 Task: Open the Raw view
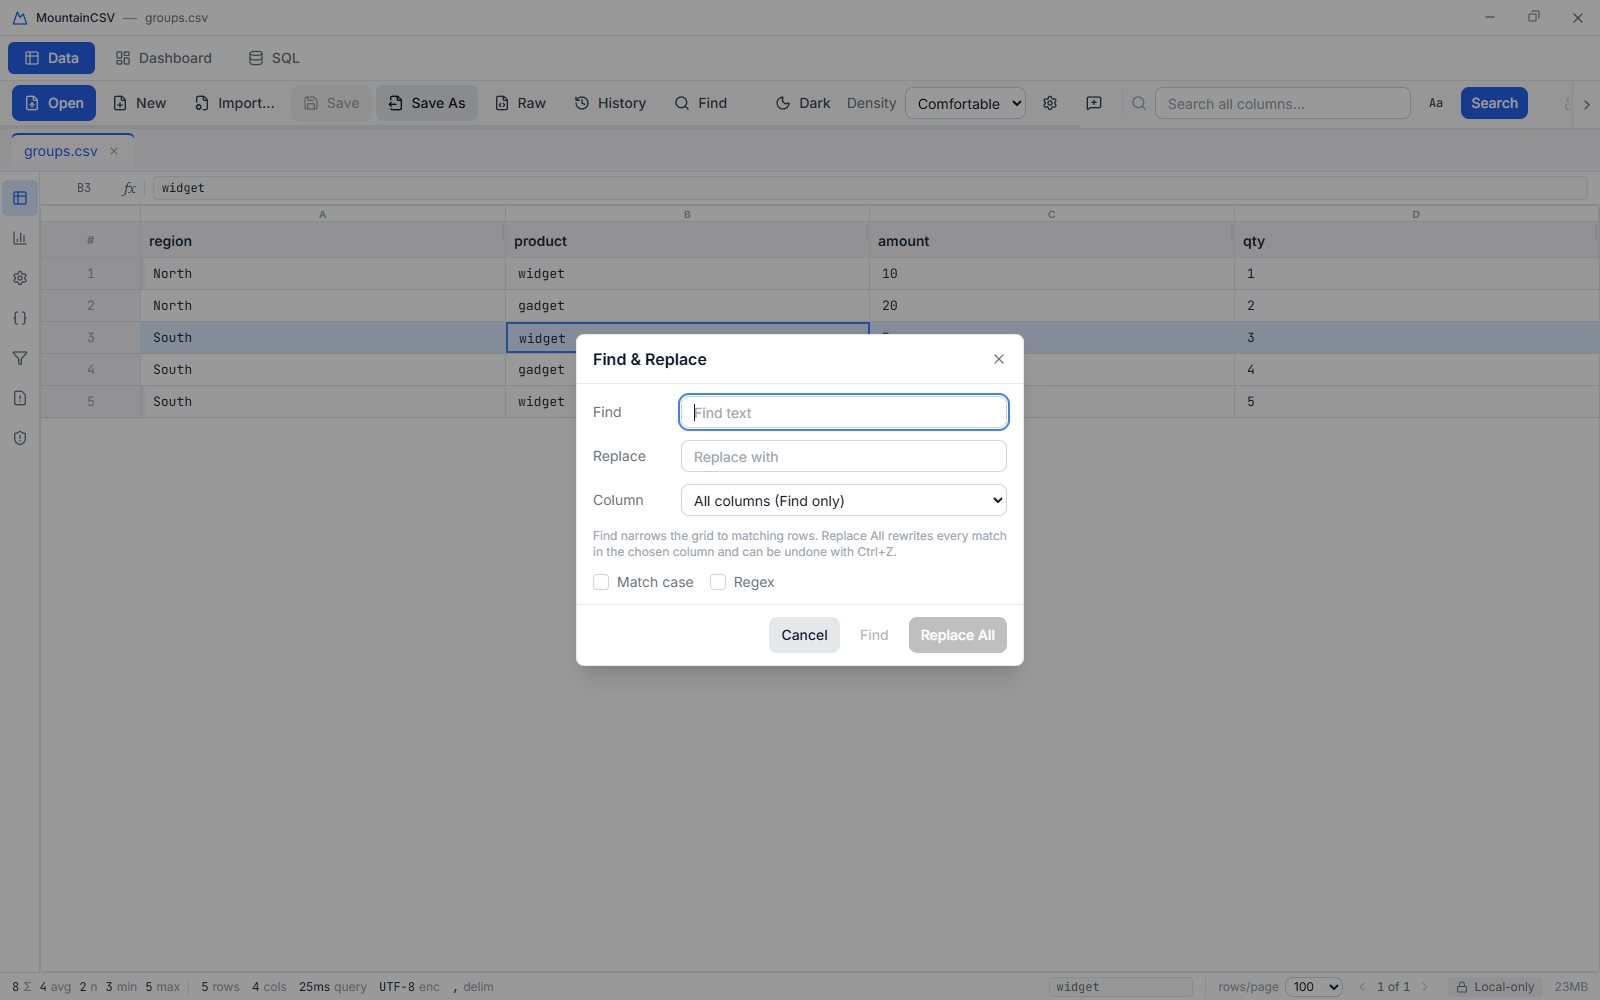click(521, 103)
